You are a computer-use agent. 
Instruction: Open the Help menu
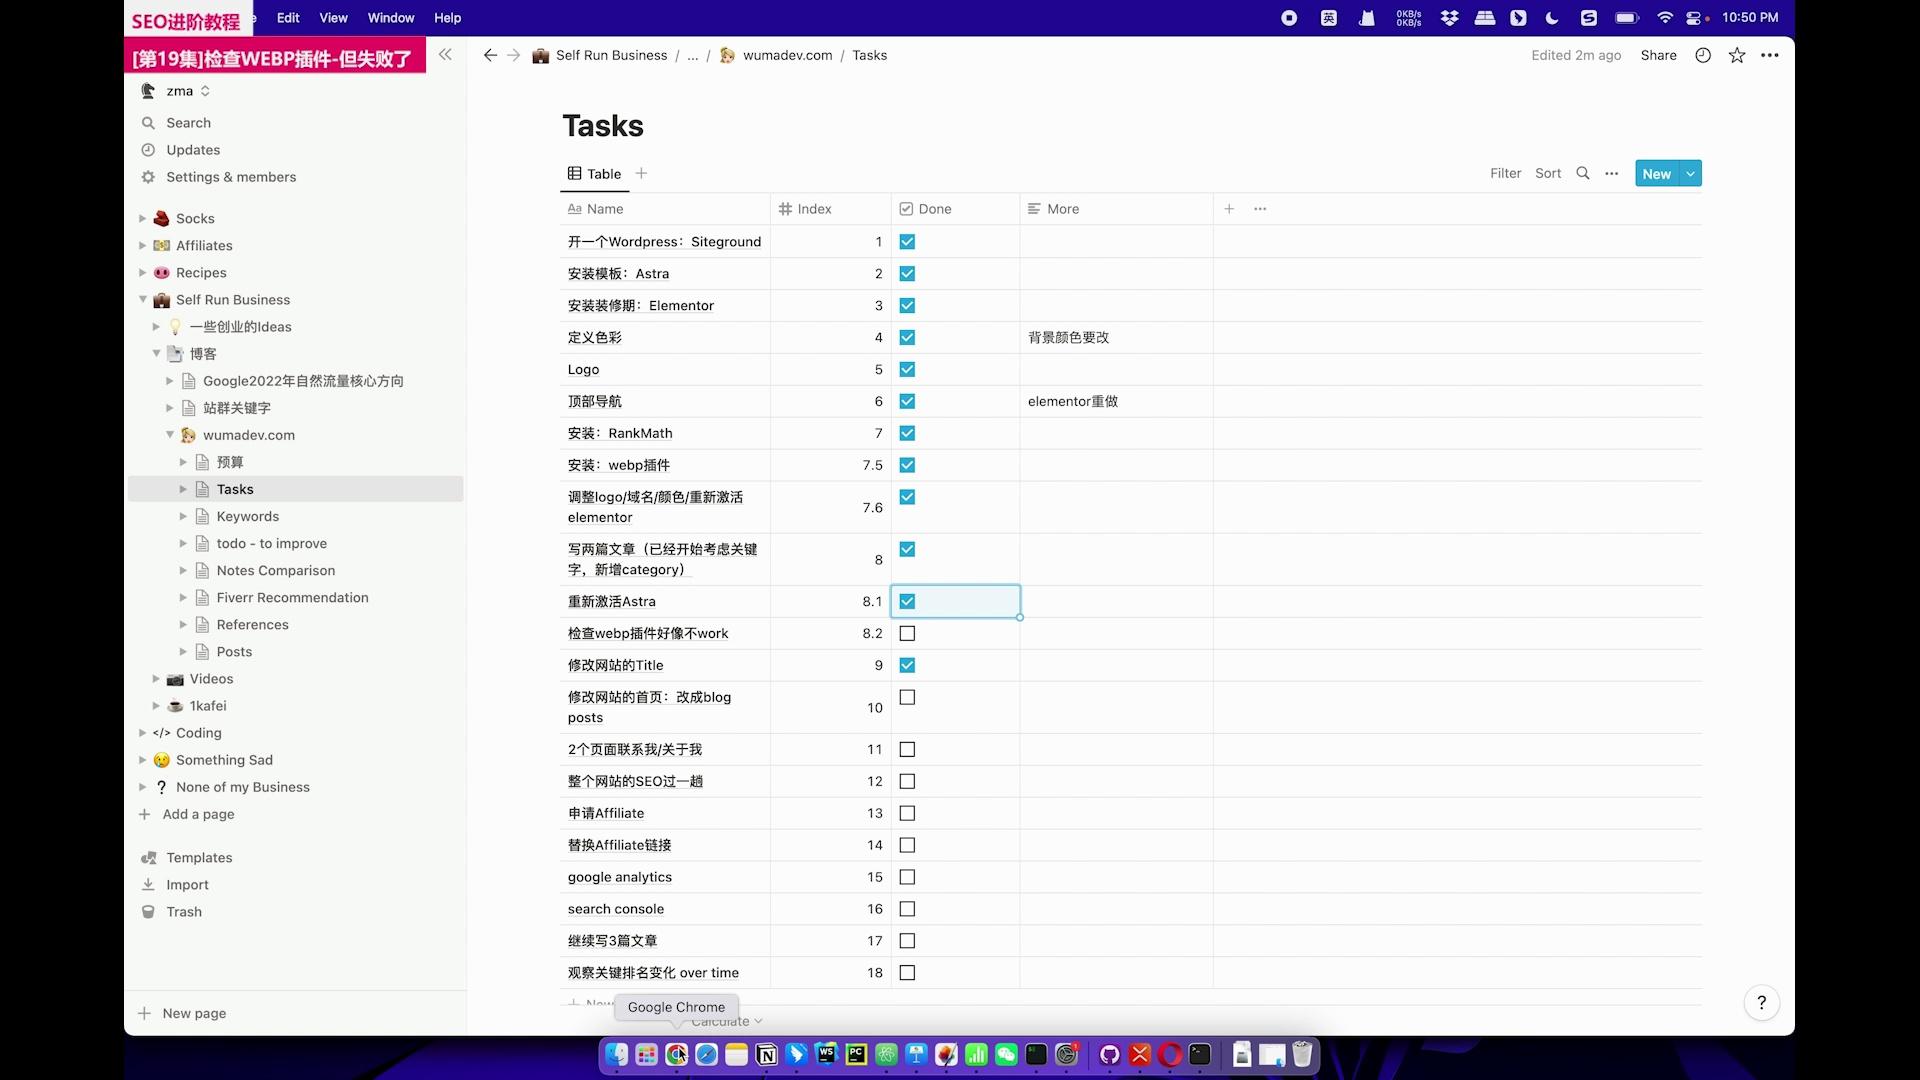(447, 17)
